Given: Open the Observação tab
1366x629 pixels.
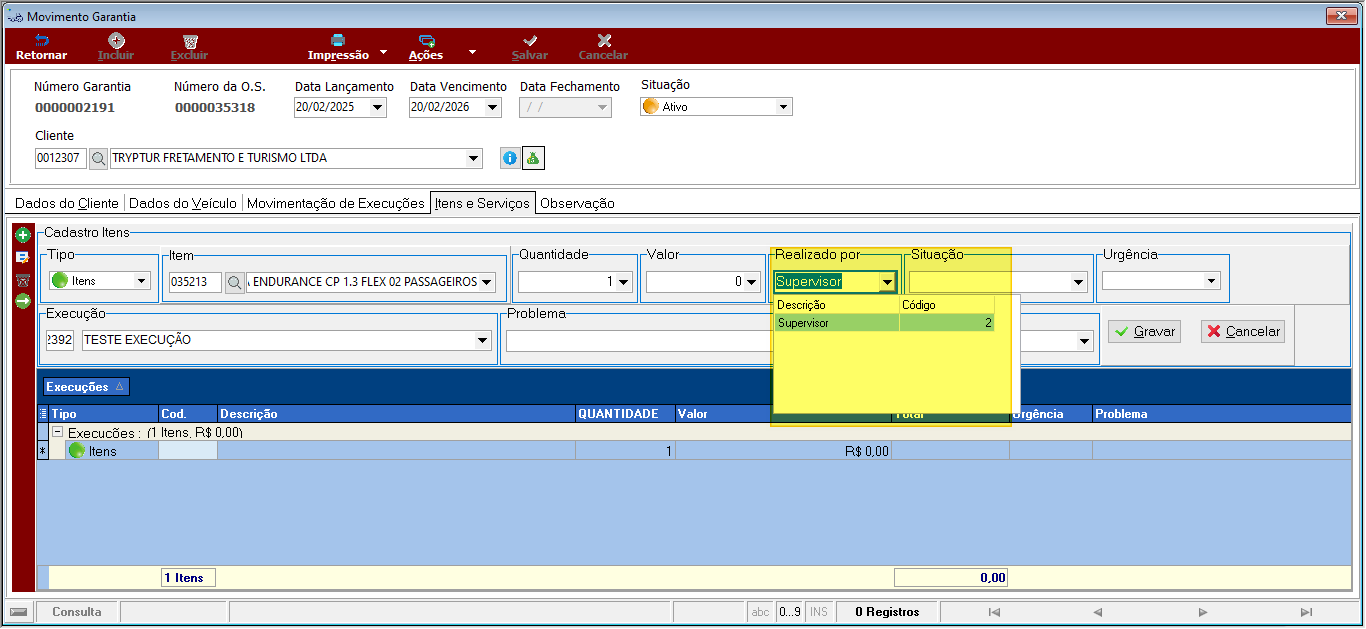Looking at the screenshot, I should (x=577, y=203).
